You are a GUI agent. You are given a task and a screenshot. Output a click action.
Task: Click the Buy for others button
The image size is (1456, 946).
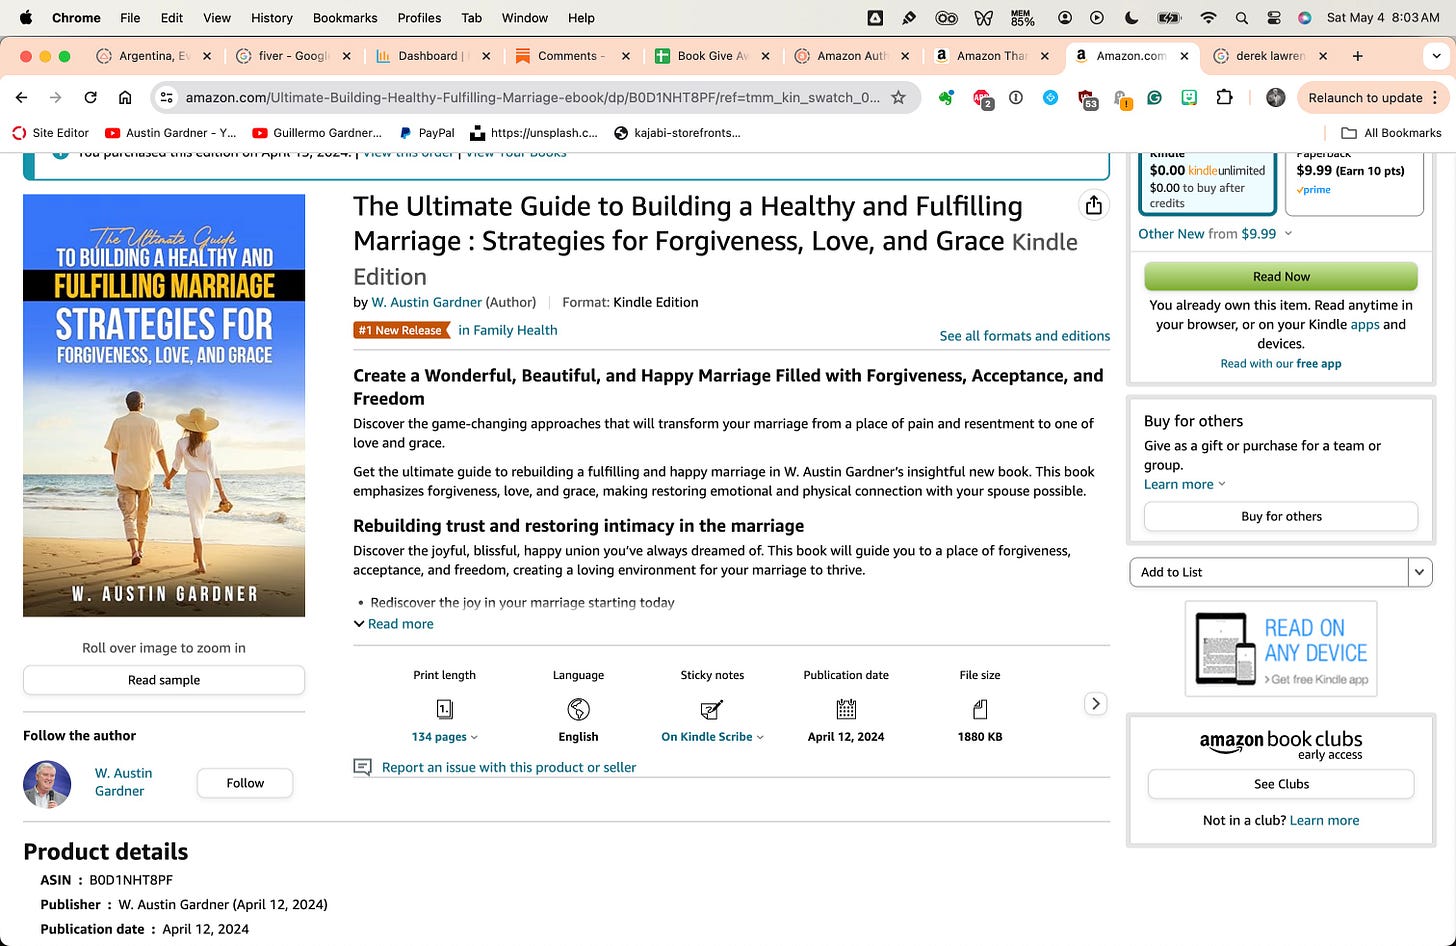(x=1281, y=516)
